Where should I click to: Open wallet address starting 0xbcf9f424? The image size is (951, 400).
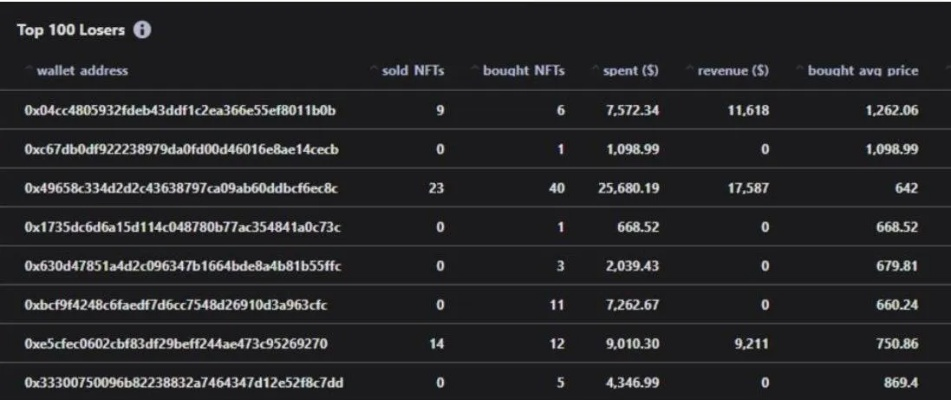pyautogui.click(x=176, y=305)
